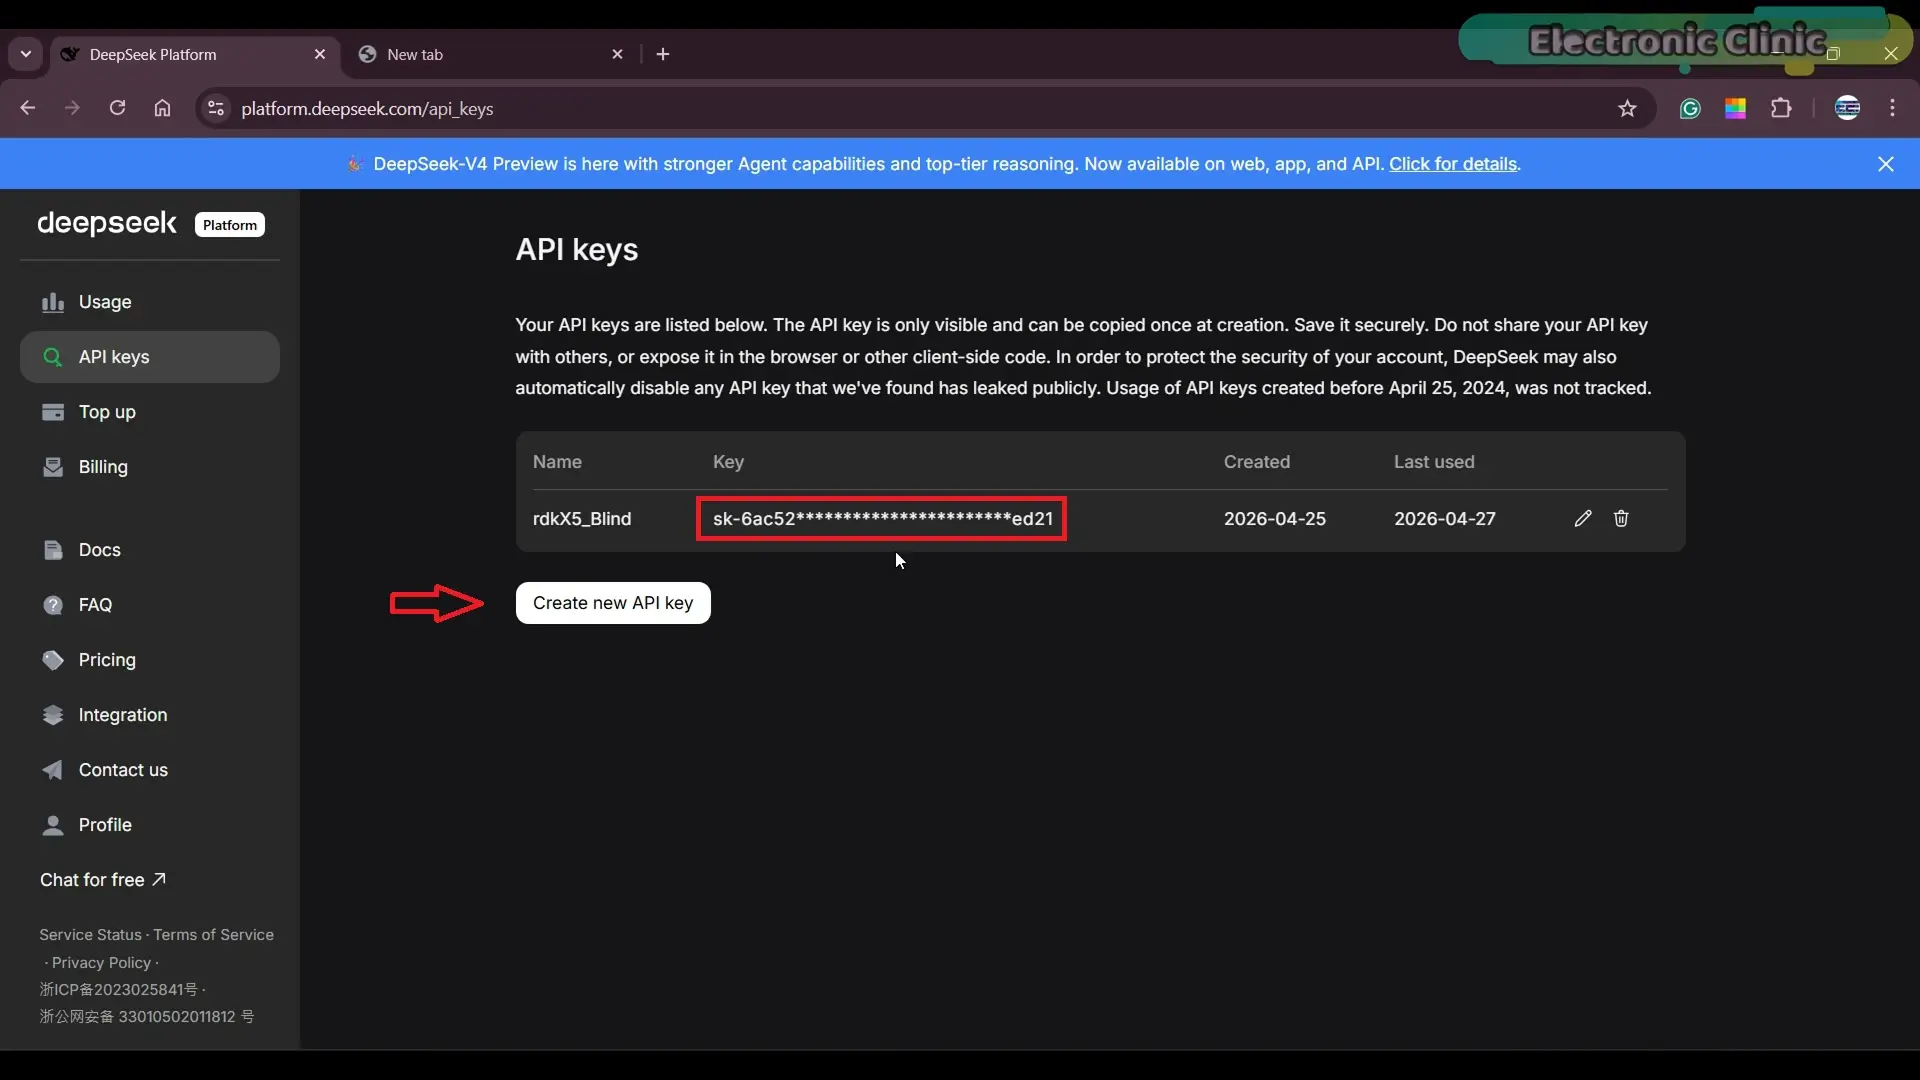Click the Integration layers icon
This screenshot has height=1080, width=1920.
pyautogui.click(x=53, y=715)
